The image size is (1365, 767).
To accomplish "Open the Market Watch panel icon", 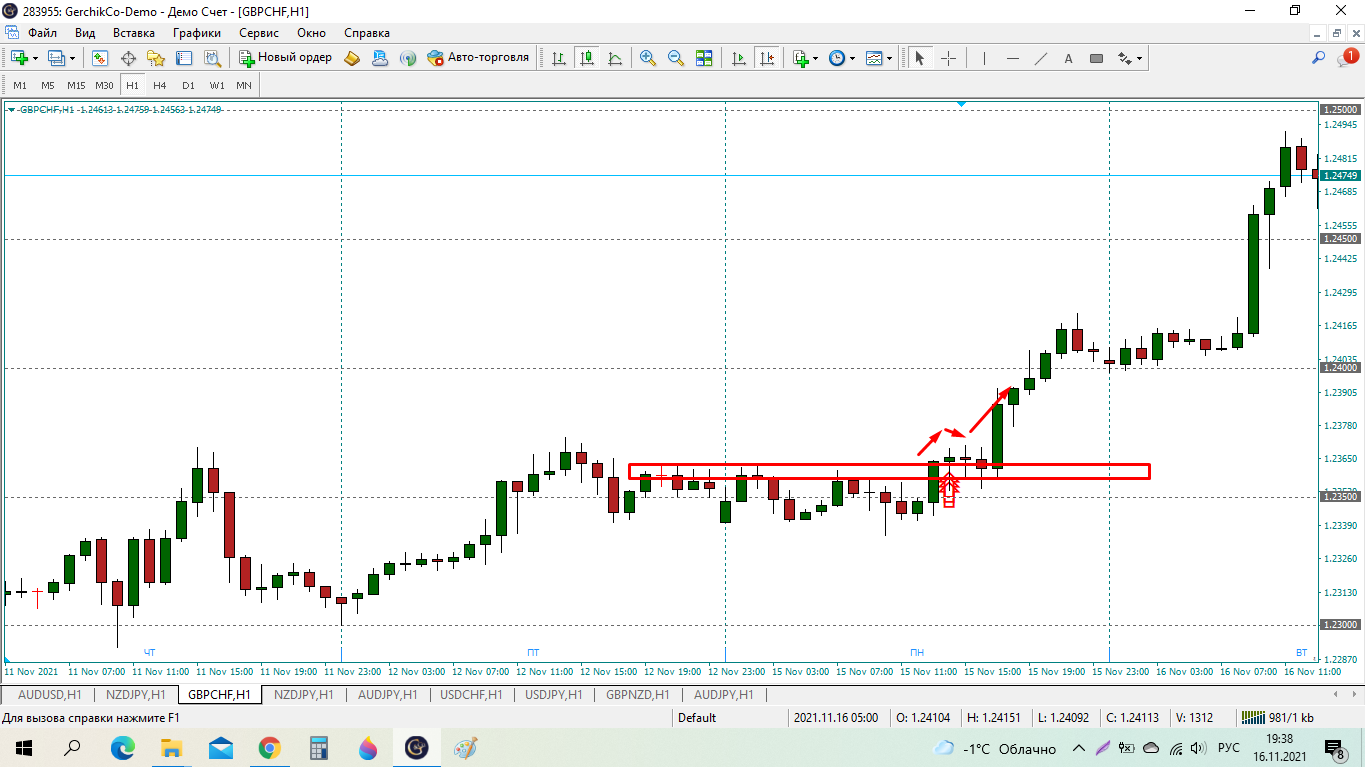I will [x=100, y=58].
